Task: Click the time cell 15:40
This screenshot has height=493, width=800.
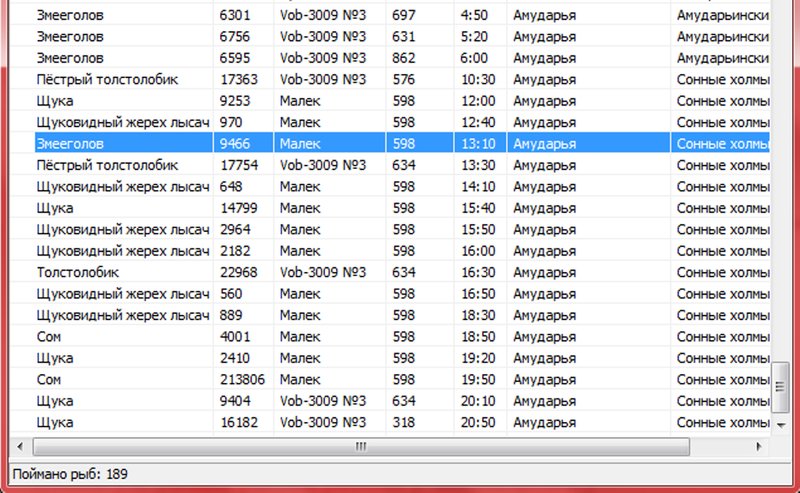Action: (x=478, y=208)
